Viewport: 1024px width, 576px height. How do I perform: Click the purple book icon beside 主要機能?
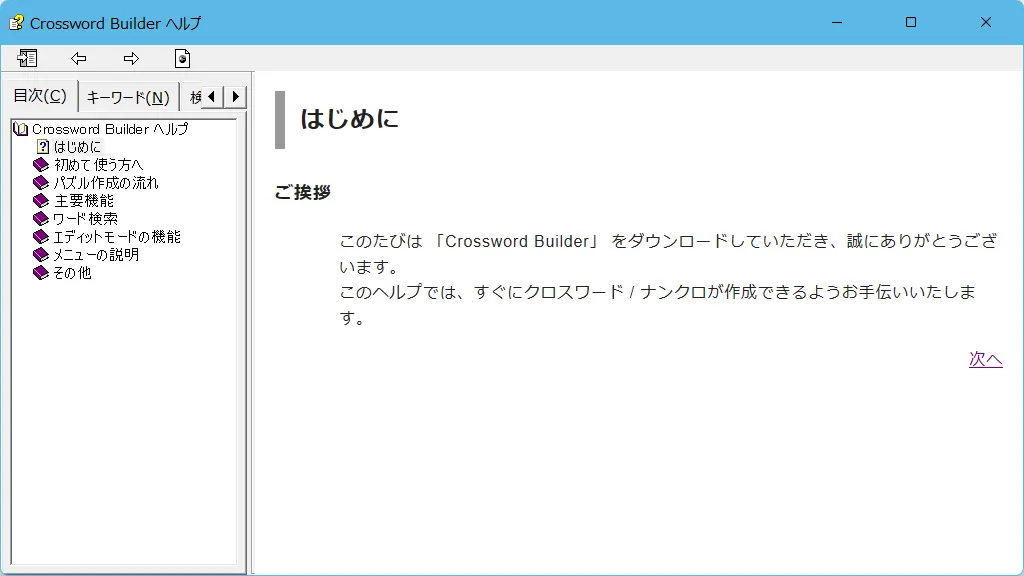coord(41,200)
